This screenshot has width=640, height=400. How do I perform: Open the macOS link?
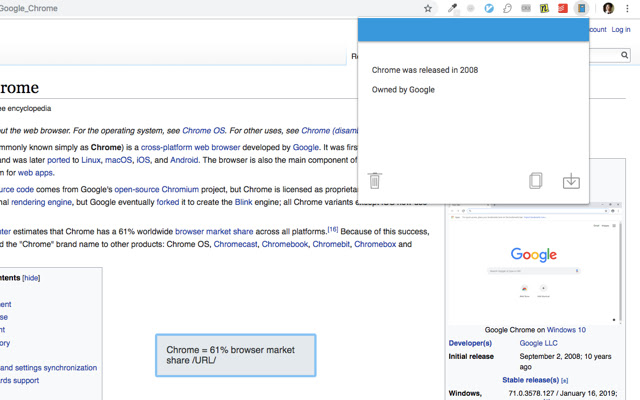point(118,160)
